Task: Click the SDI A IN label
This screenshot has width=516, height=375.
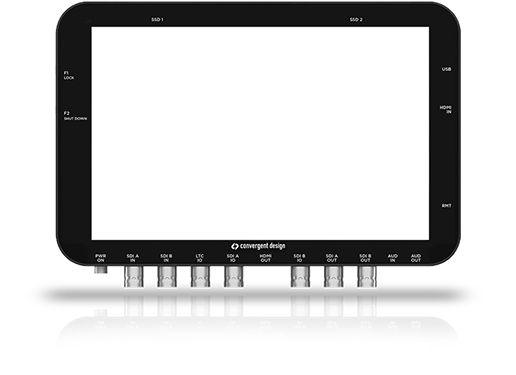Action: point(133,258)
